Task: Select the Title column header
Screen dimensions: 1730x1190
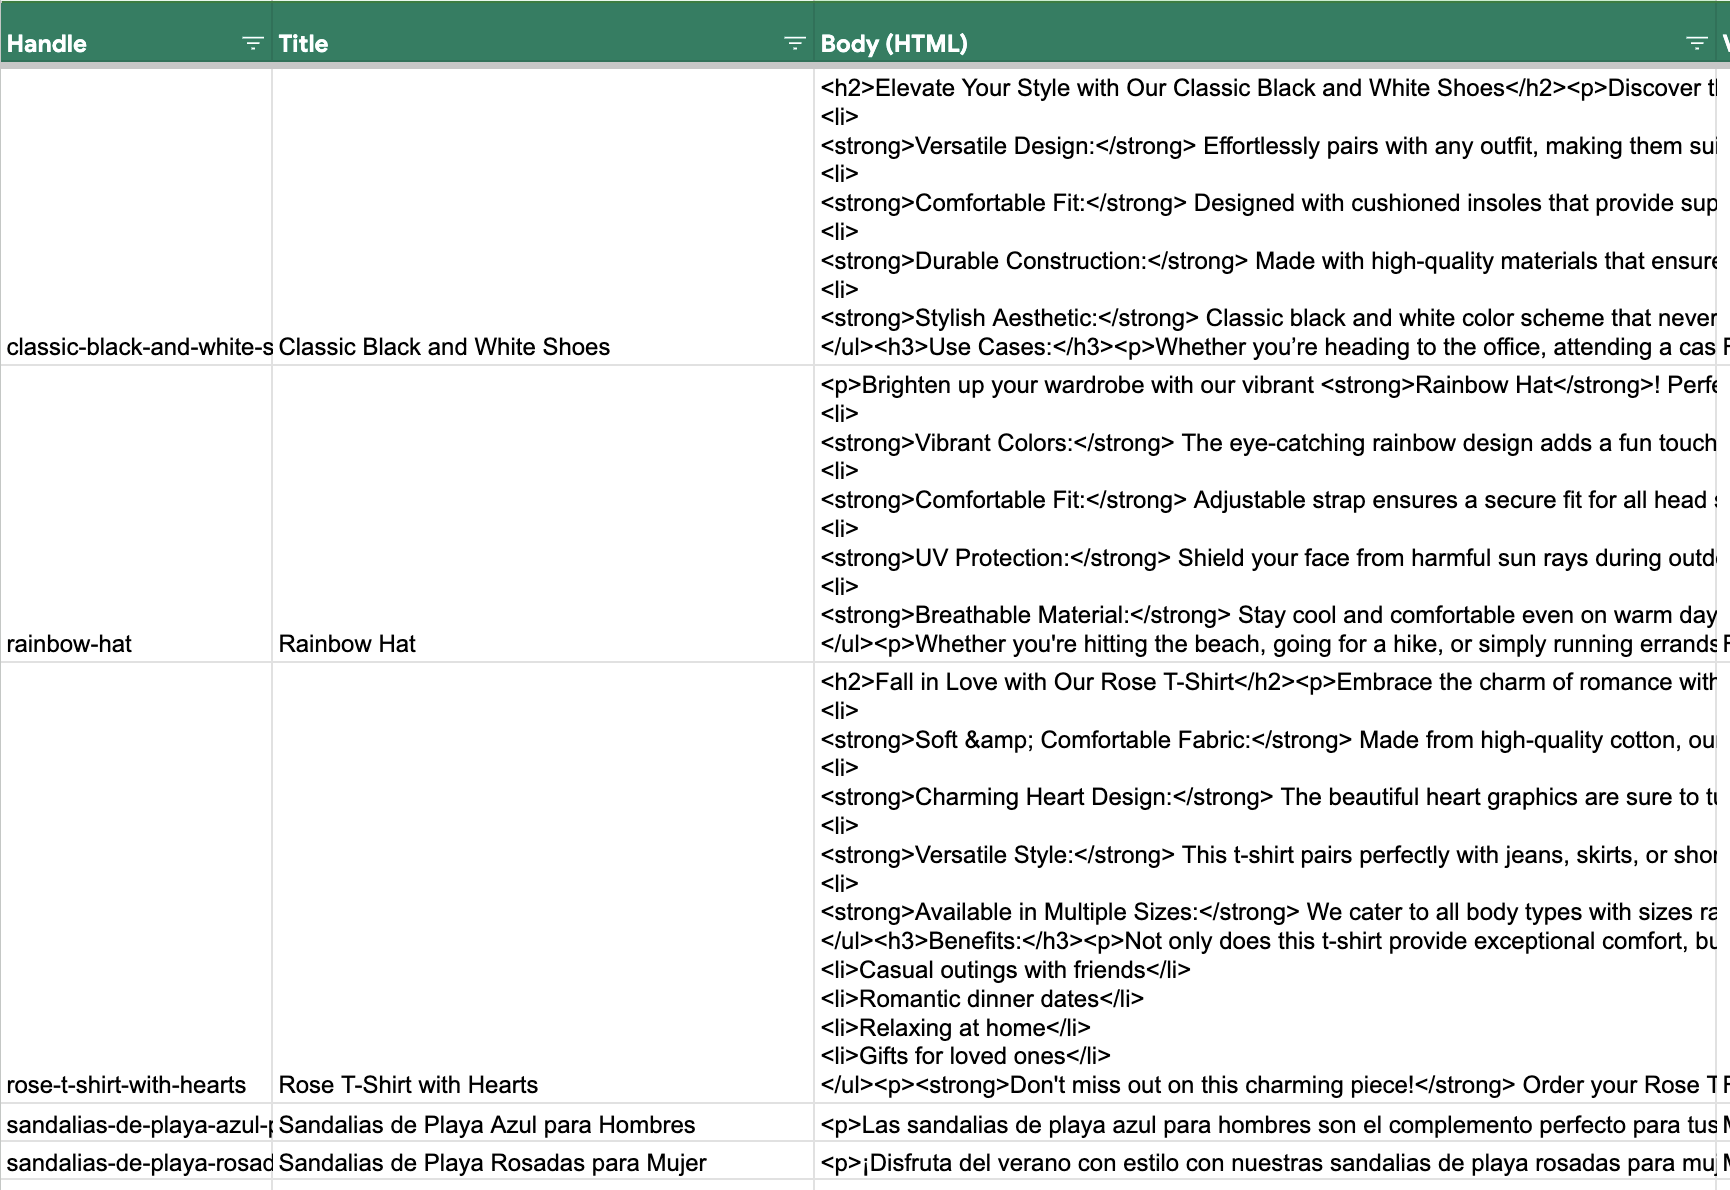Action: pyautogui.click(x=543, y=34)
